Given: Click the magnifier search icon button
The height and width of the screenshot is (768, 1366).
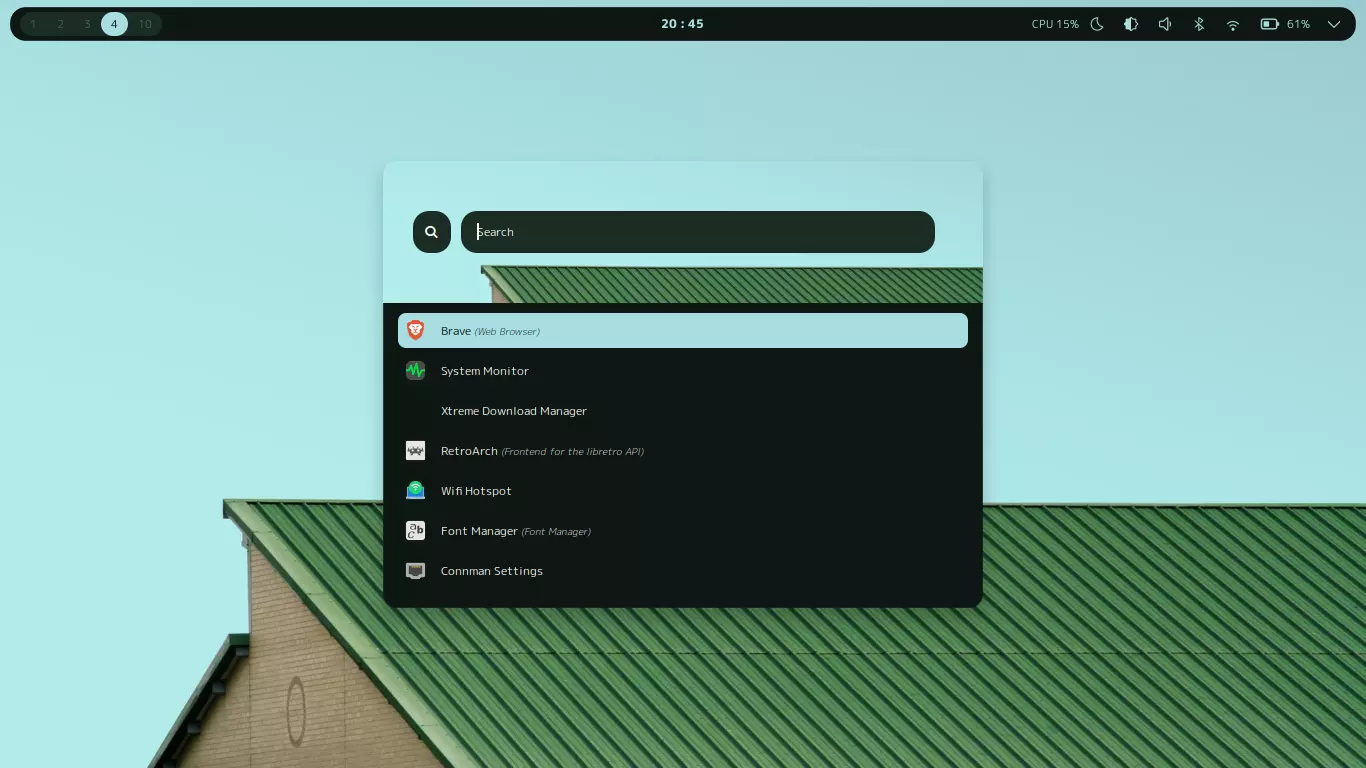Looking at the screenshot, I should point(432,232).
